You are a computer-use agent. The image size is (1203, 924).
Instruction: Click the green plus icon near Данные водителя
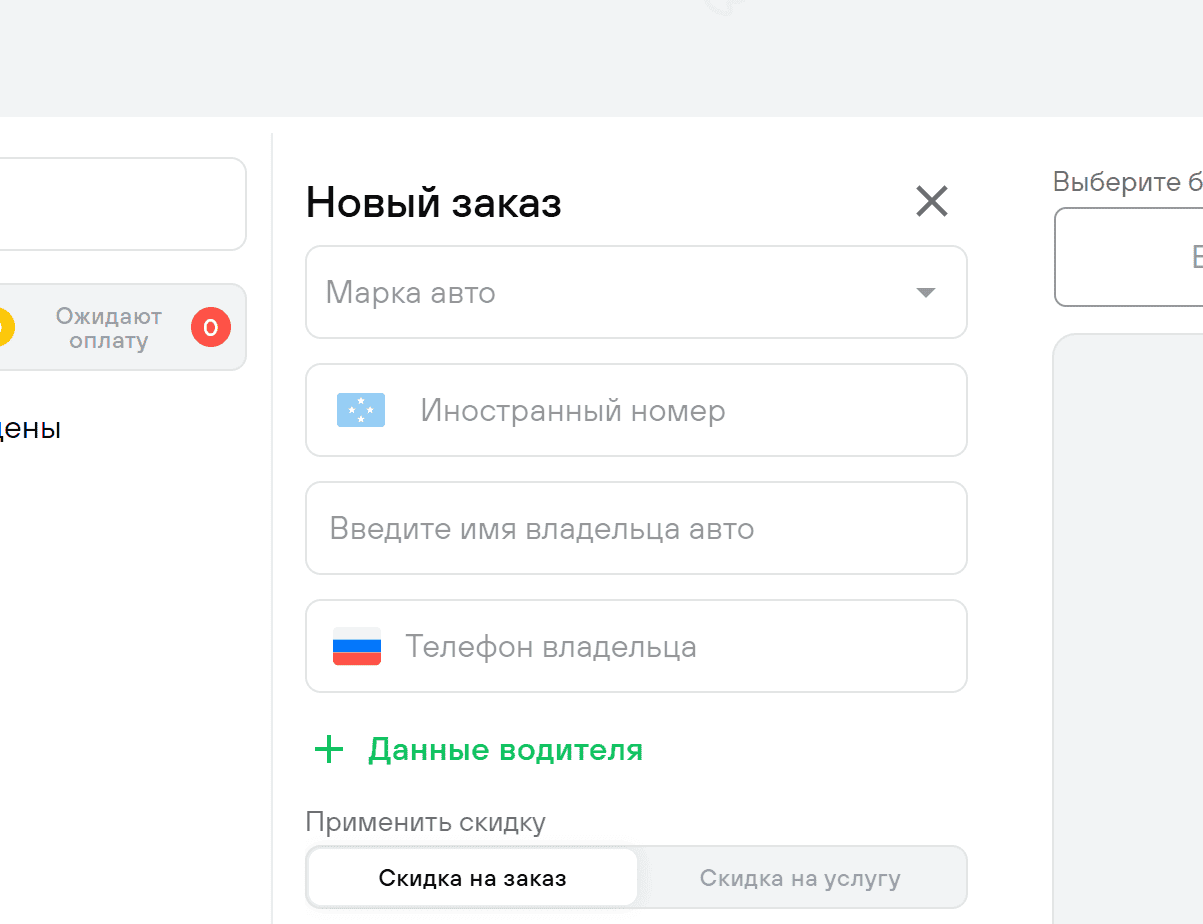pos(328,749)
